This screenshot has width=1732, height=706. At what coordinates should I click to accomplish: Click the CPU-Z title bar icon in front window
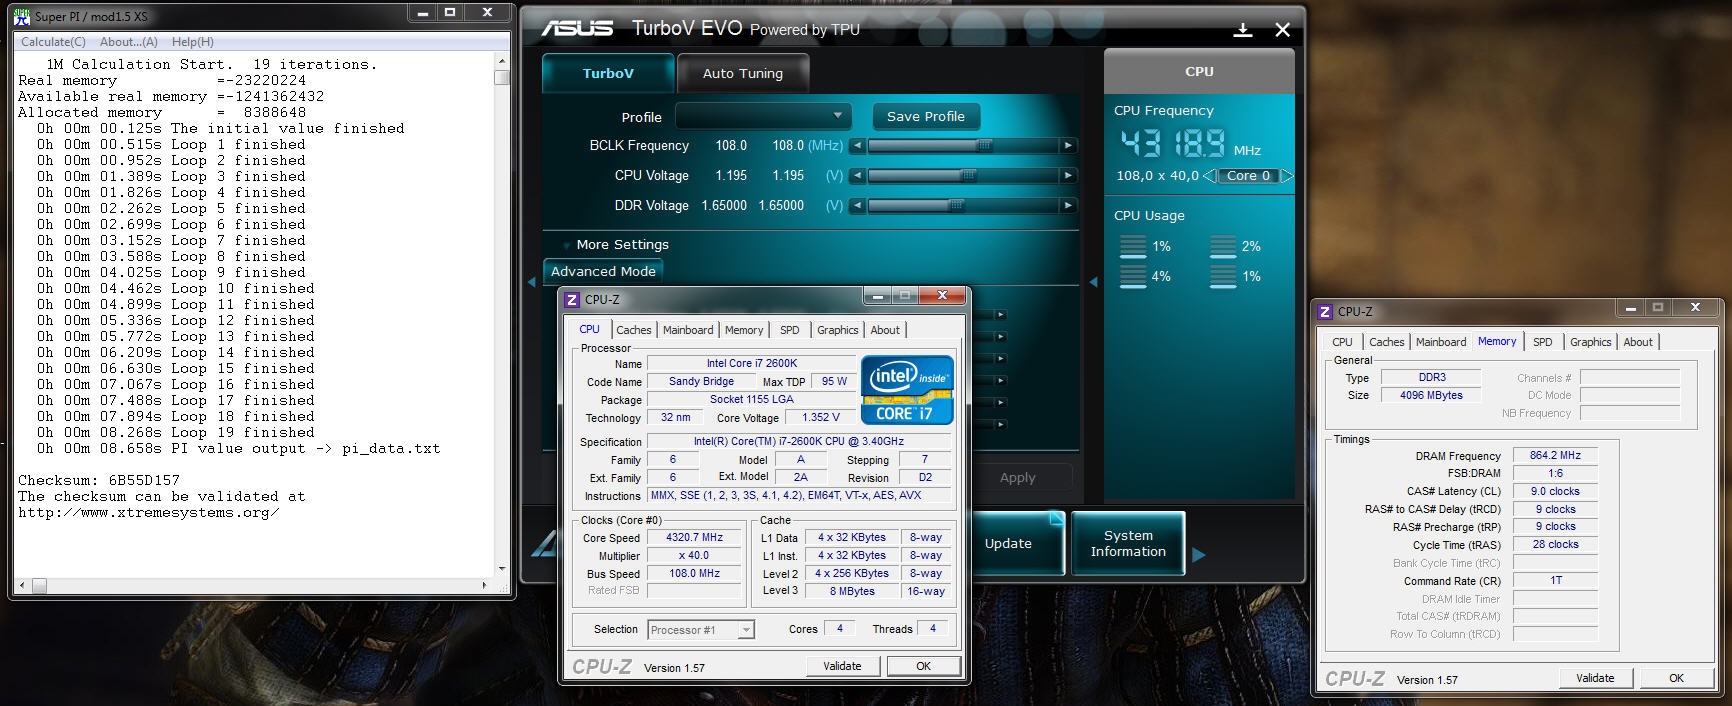pos(572,299)
